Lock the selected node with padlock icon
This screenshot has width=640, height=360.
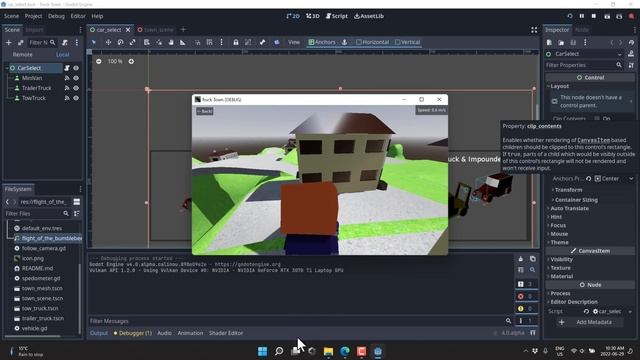(236, 42)
